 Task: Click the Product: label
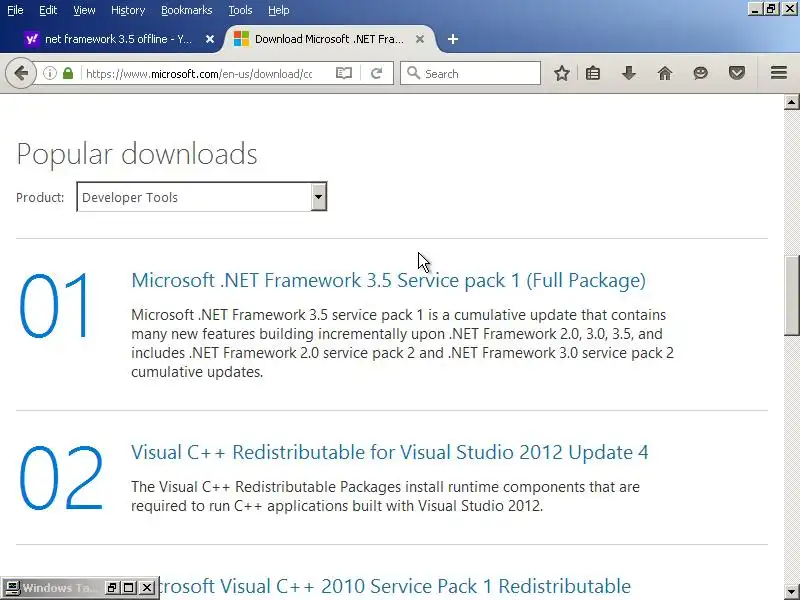pyautogui.click(x=40, y=197)
